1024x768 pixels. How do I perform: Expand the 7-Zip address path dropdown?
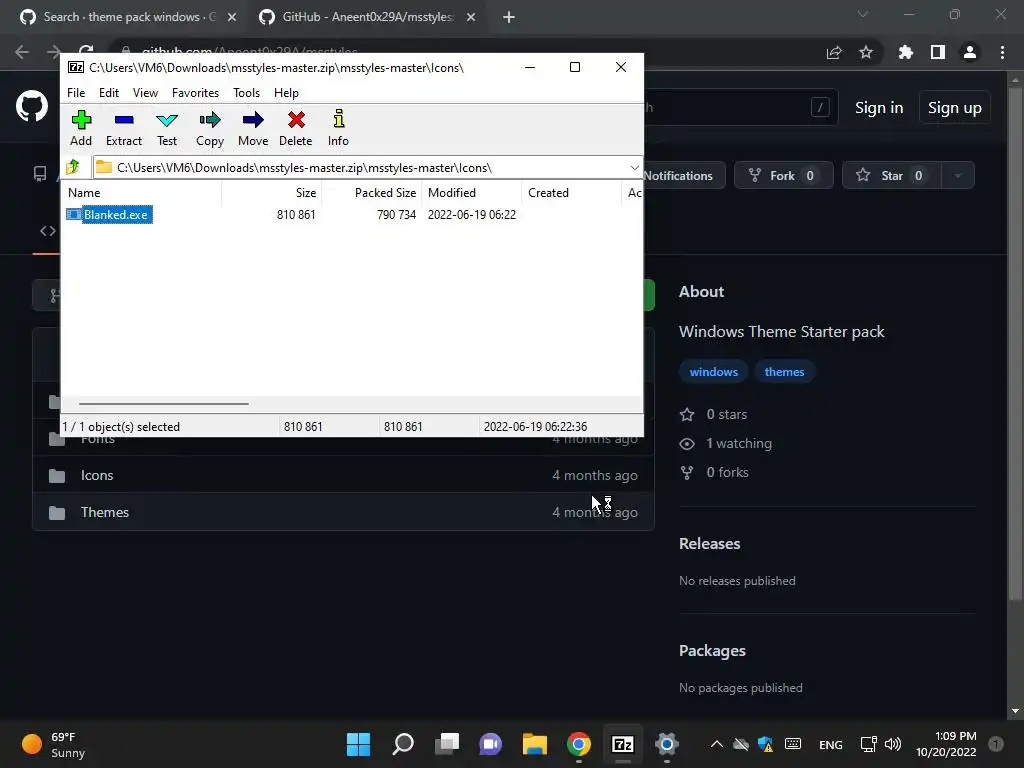coord(634,168)
